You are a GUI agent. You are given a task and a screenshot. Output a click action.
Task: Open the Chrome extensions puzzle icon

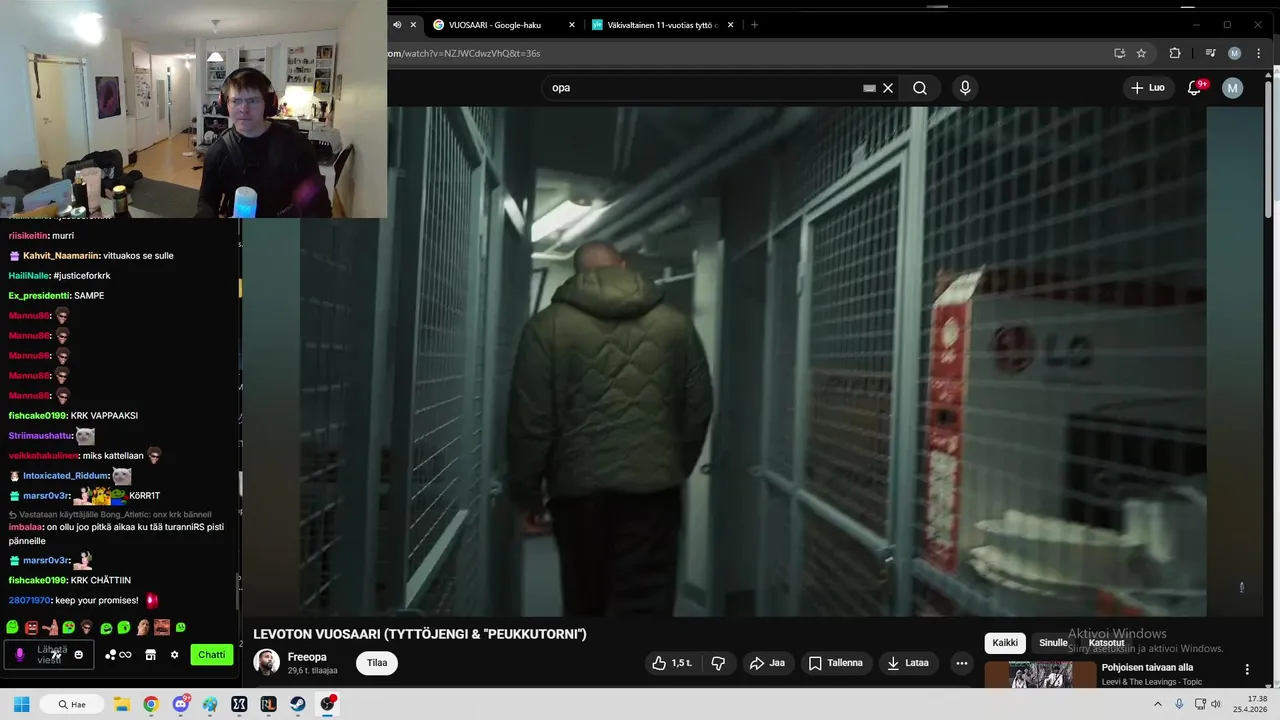coord(1175,53)
